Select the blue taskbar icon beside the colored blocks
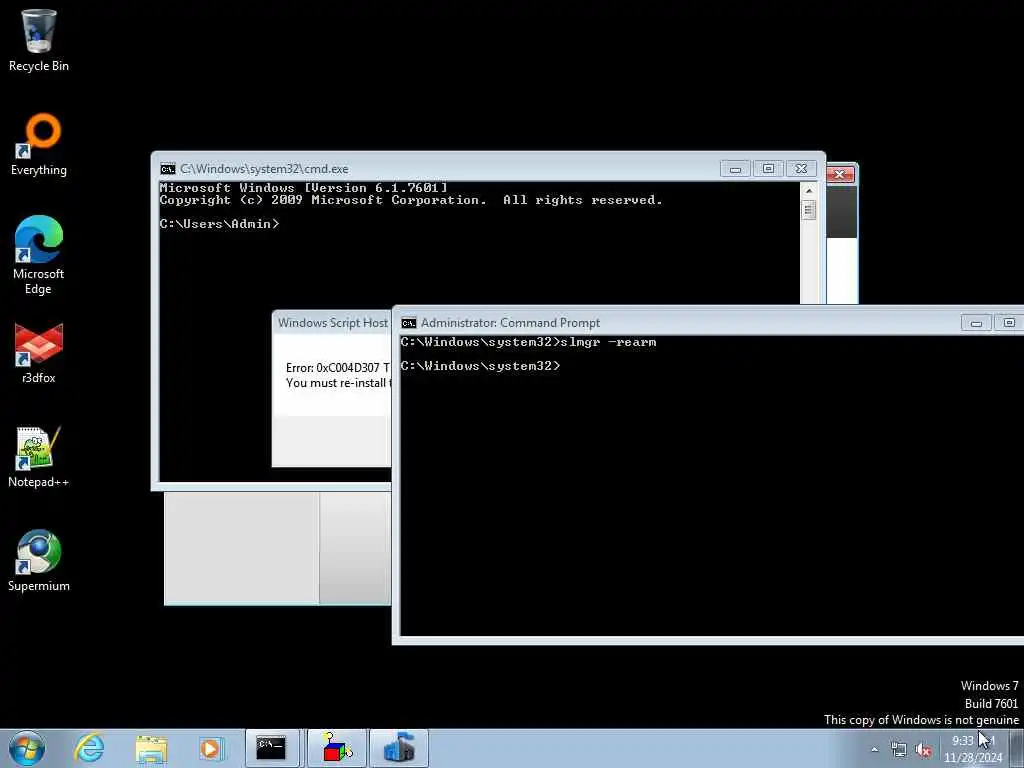This screenshot has height=768, width=1024. [x=399, y=748]
